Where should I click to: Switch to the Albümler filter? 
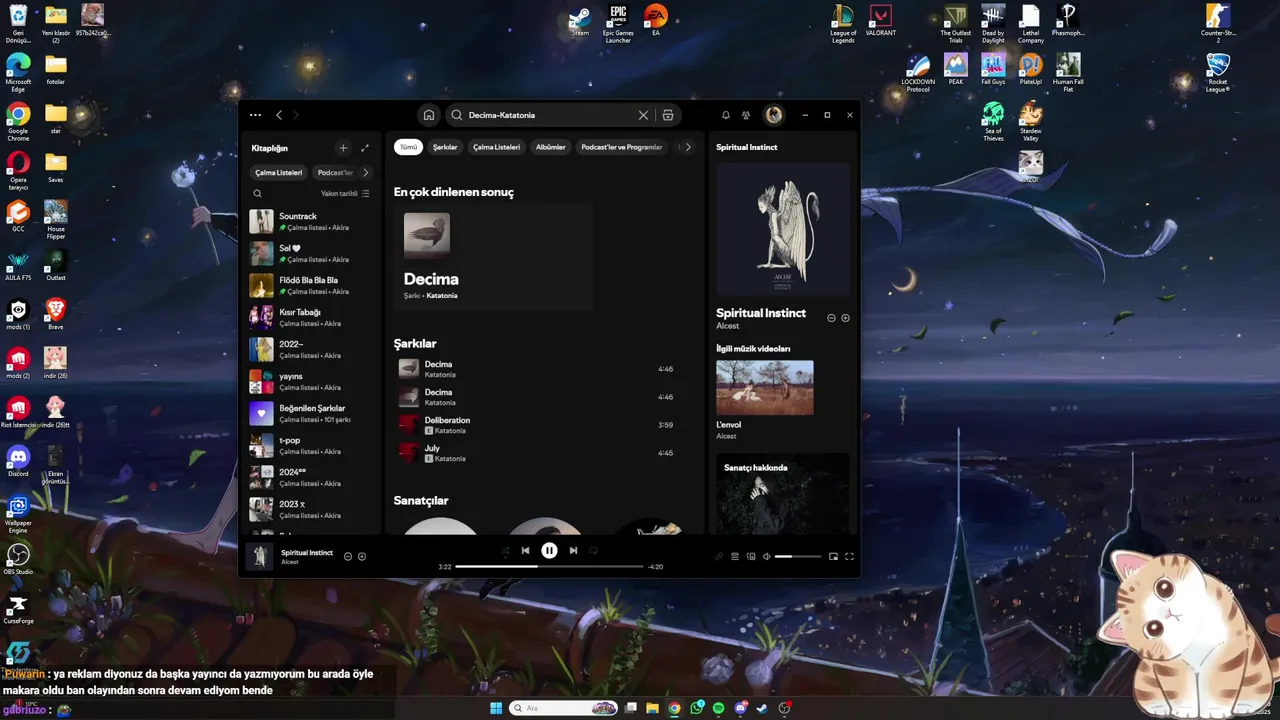point(551,147)
